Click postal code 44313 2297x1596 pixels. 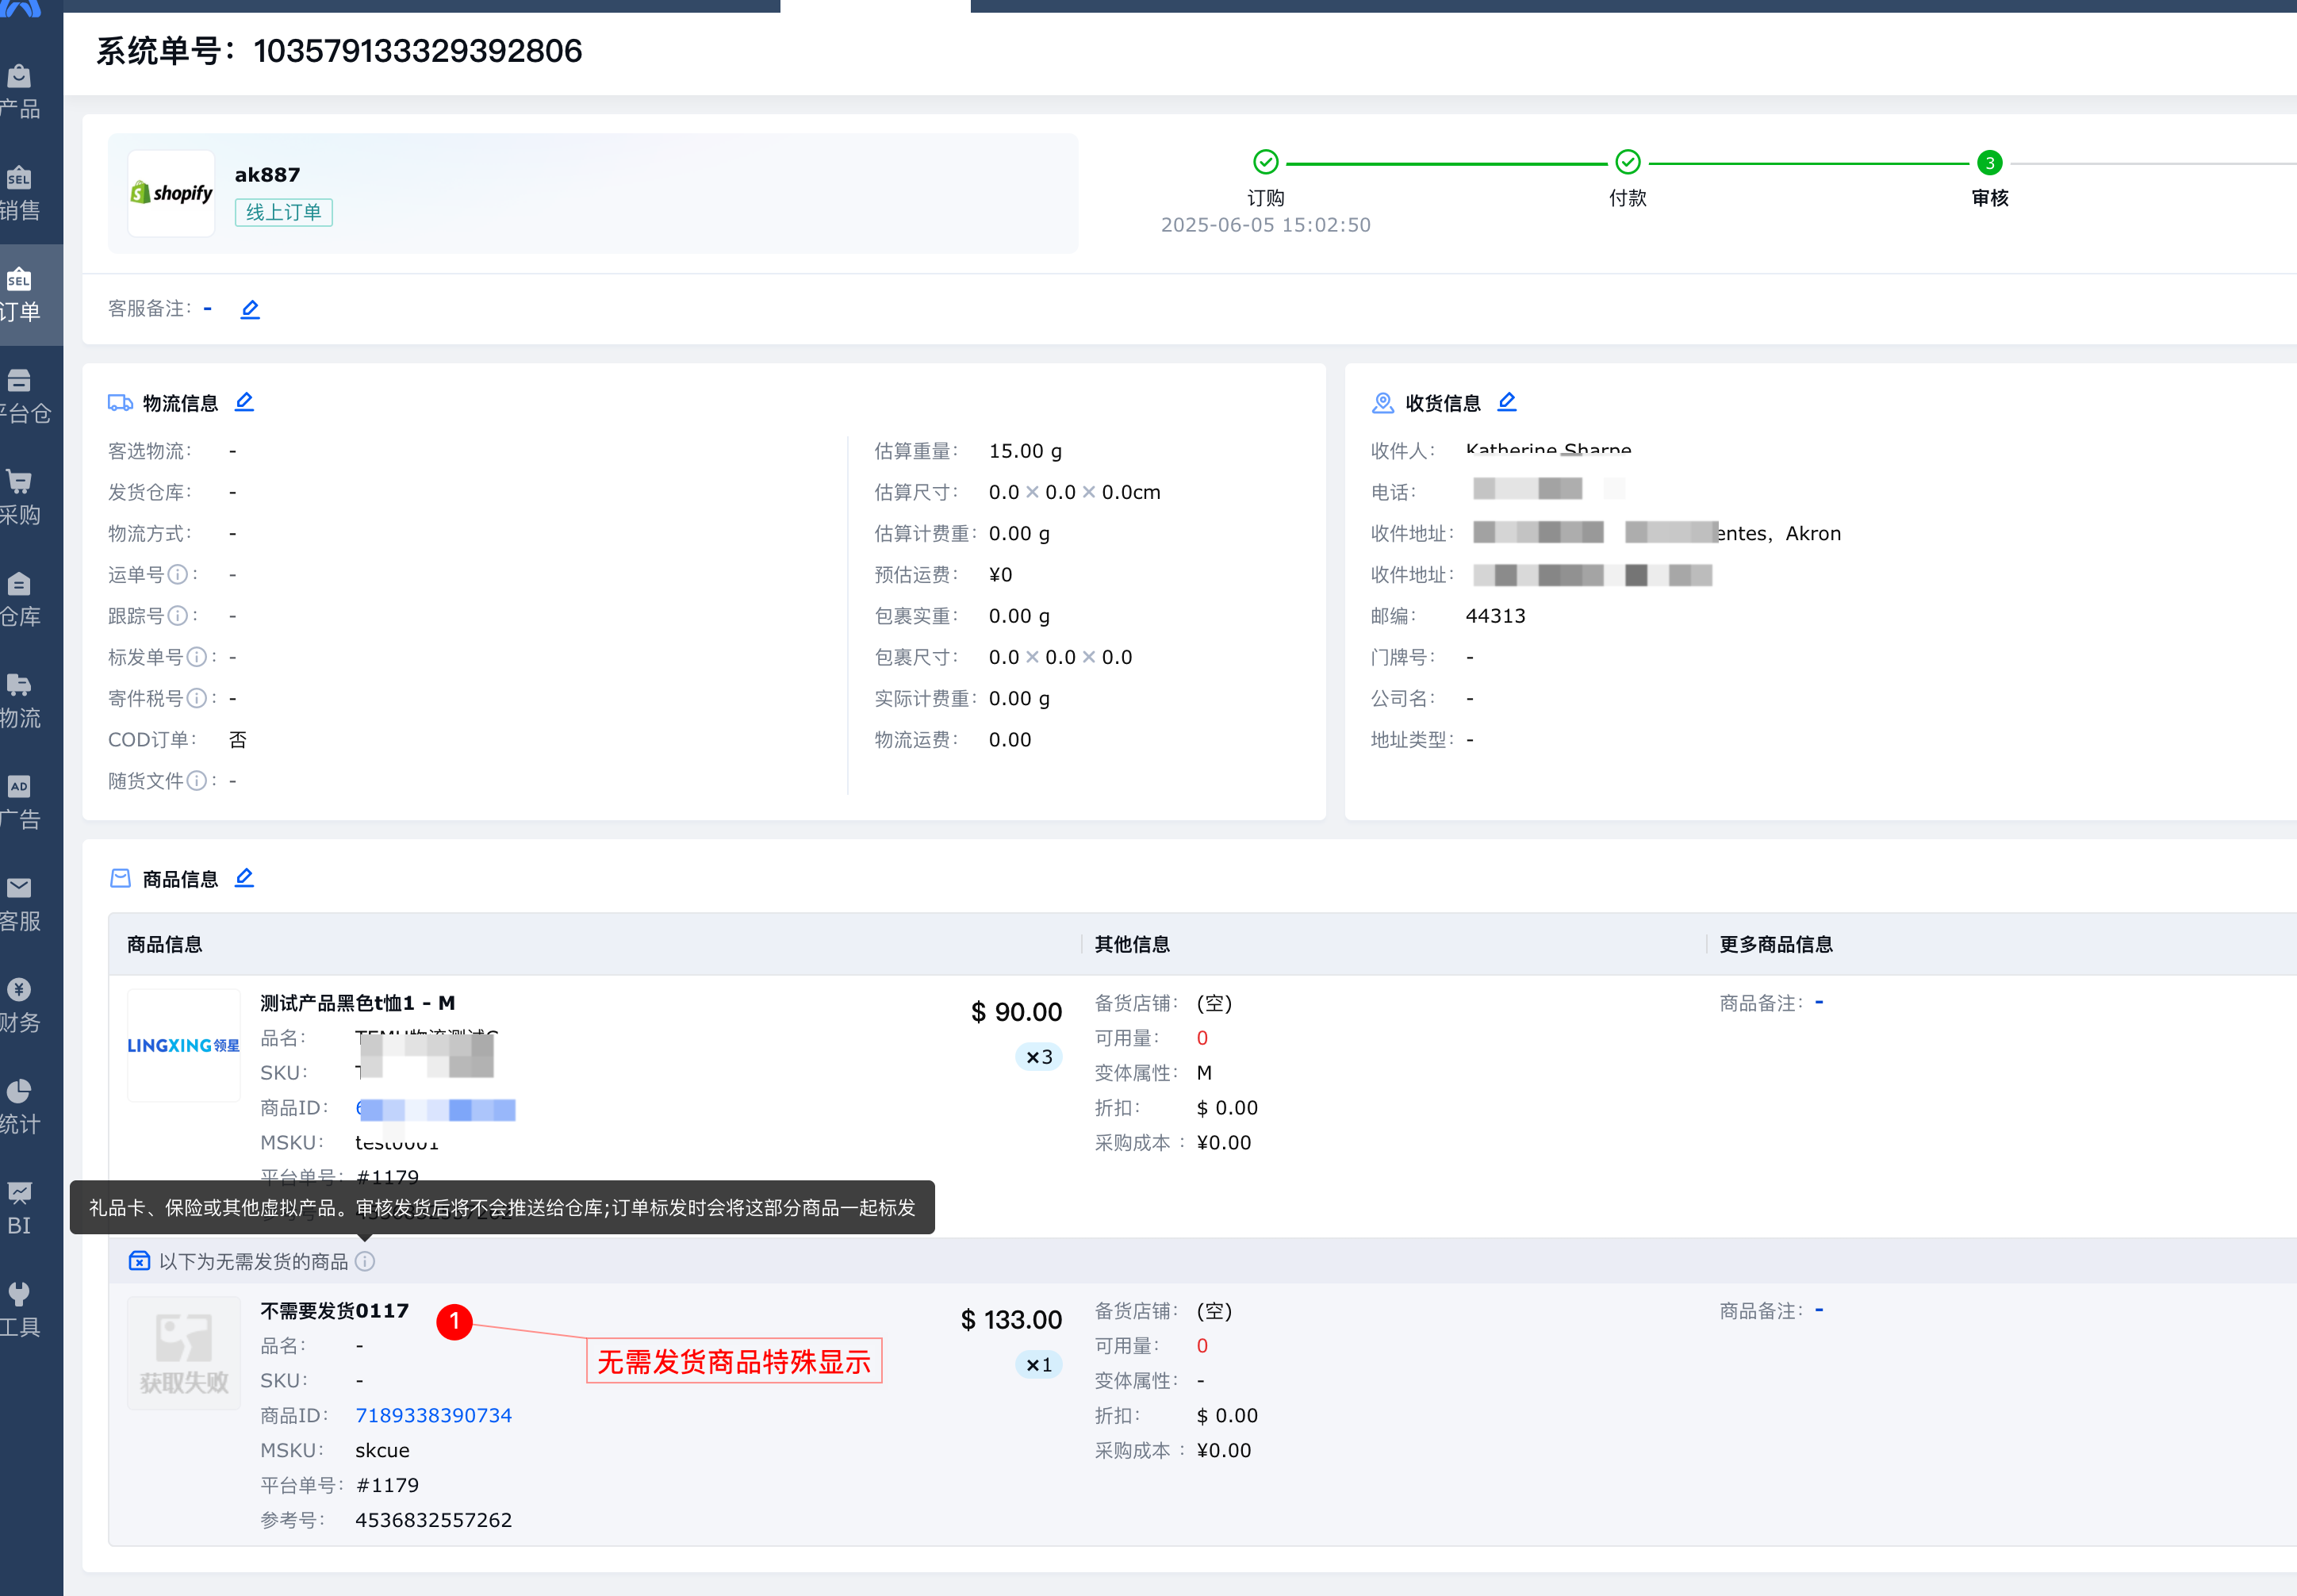[x=1496, y=616]
